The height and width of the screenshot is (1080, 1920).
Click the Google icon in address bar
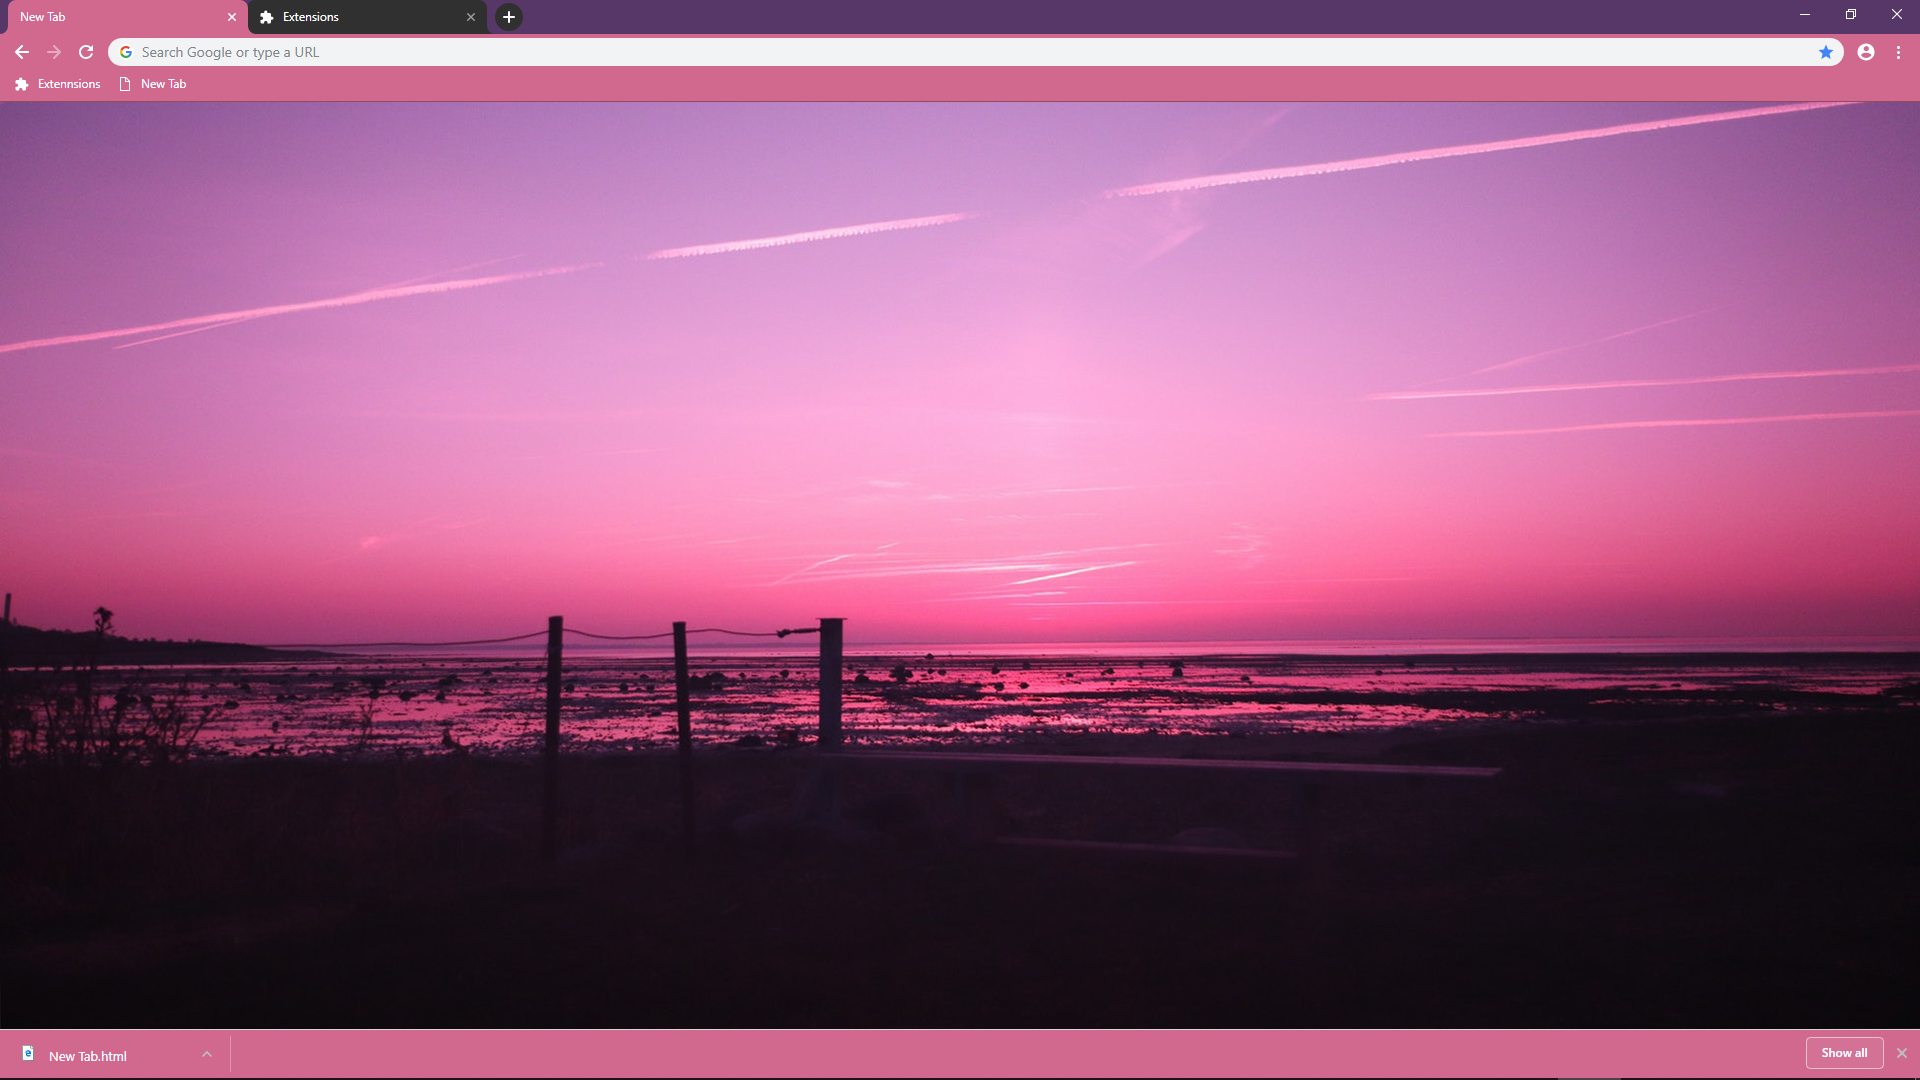pos(126,52)
